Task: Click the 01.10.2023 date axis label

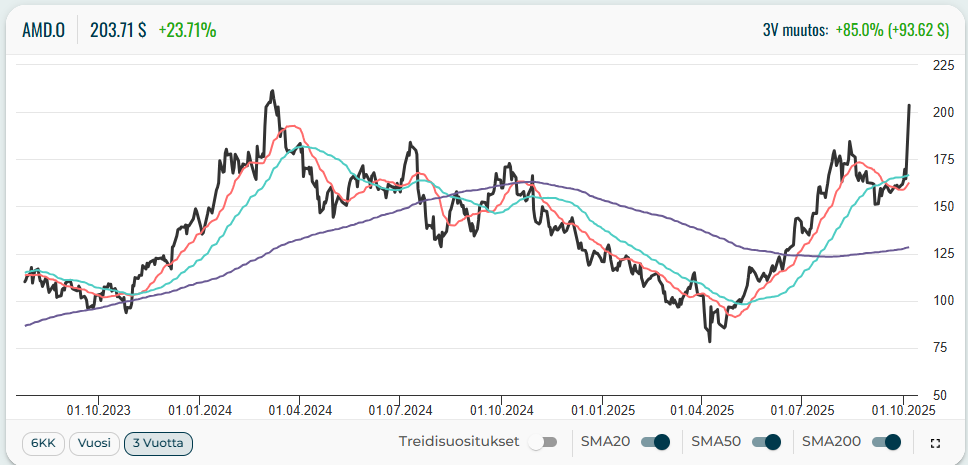Action: click(x=98, y=409)
